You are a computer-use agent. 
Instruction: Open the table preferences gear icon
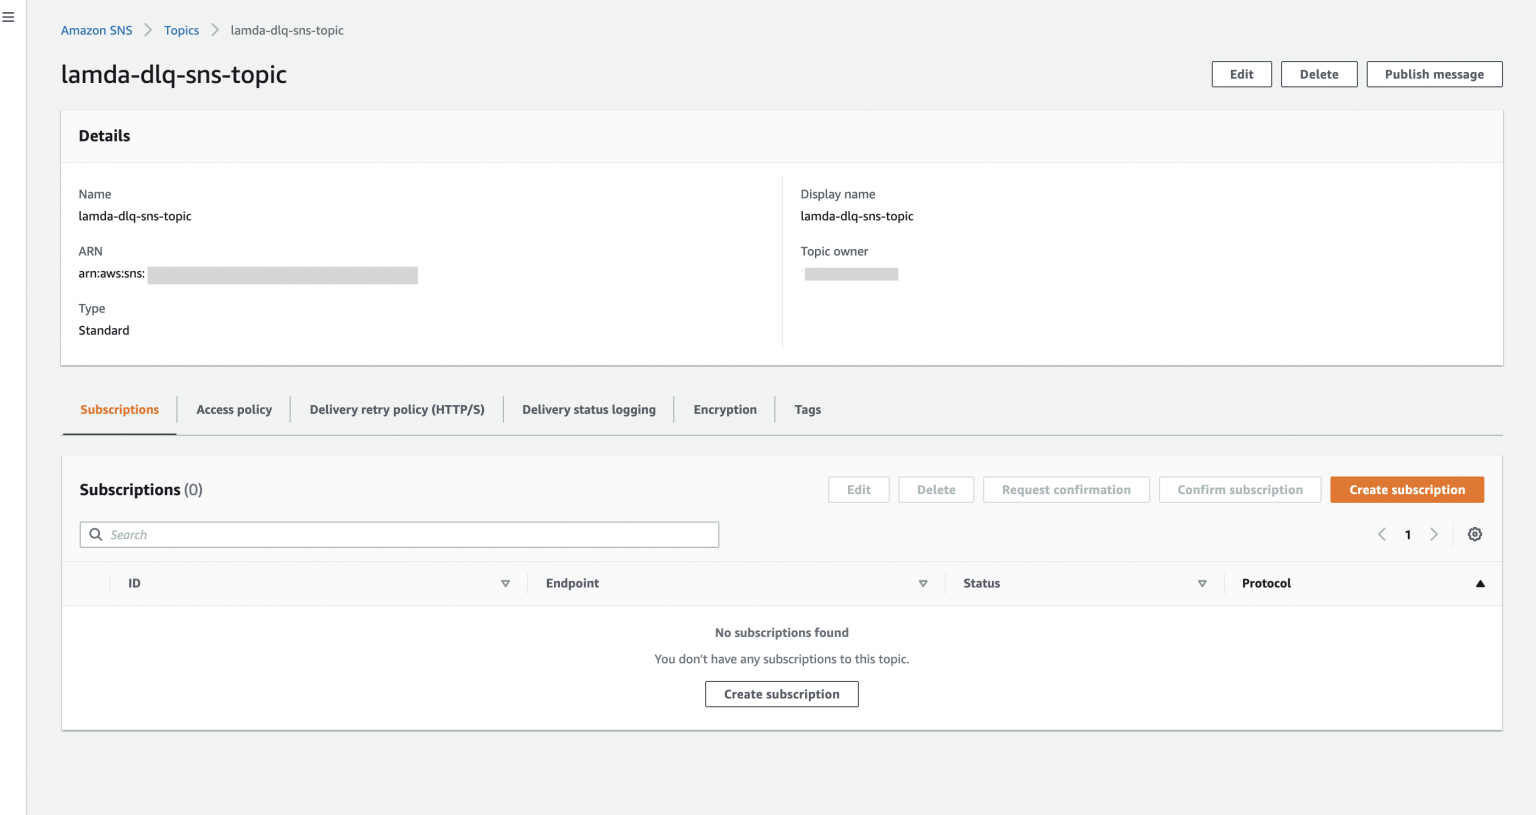click(x=1474, y=534)
